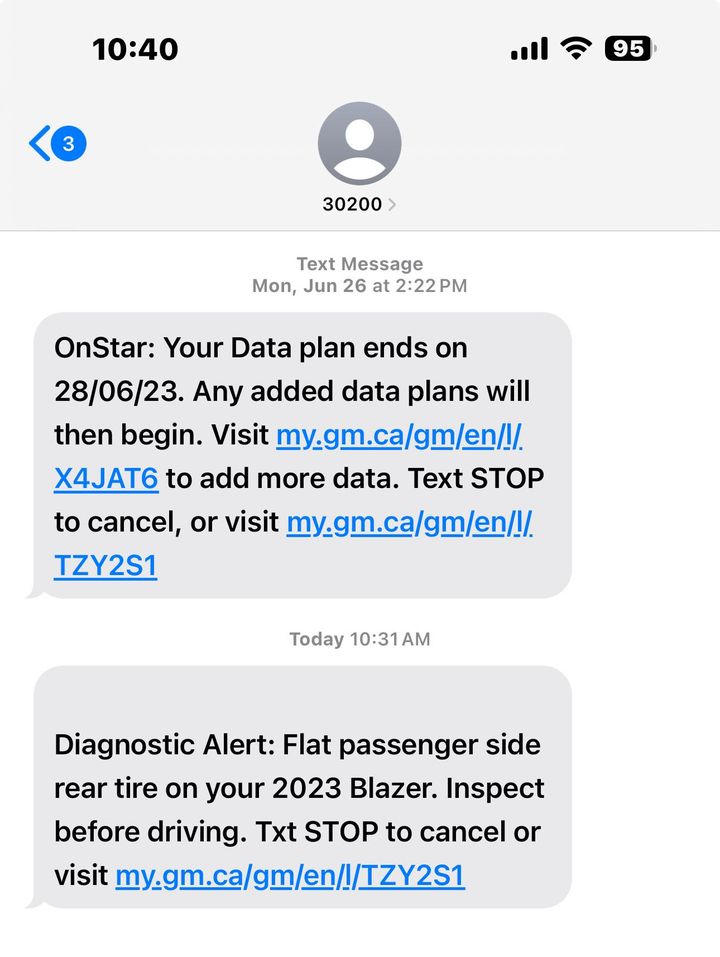This screenshot has height=957, width=720.
Task: Tap the unread count badge showing 3
Action: tap(68, 143)
